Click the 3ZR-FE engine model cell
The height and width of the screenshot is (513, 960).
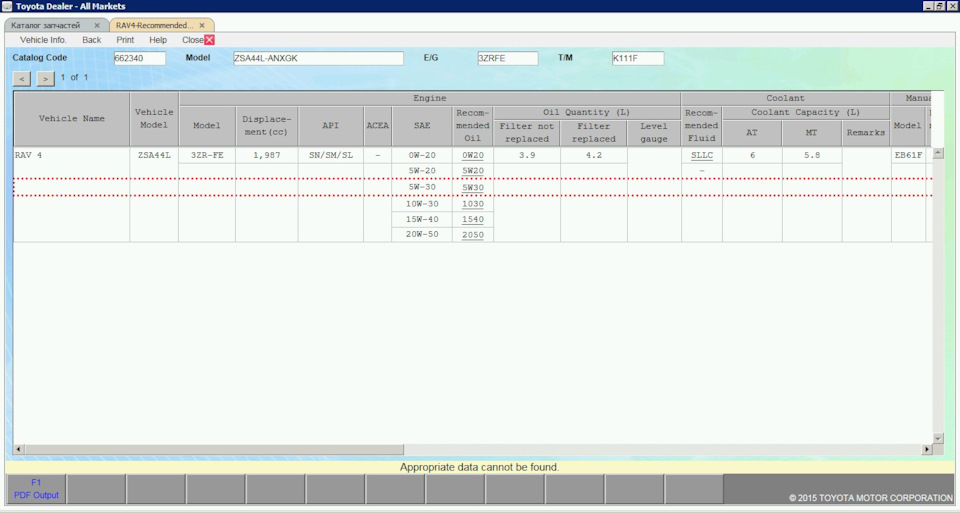[207, 155]
